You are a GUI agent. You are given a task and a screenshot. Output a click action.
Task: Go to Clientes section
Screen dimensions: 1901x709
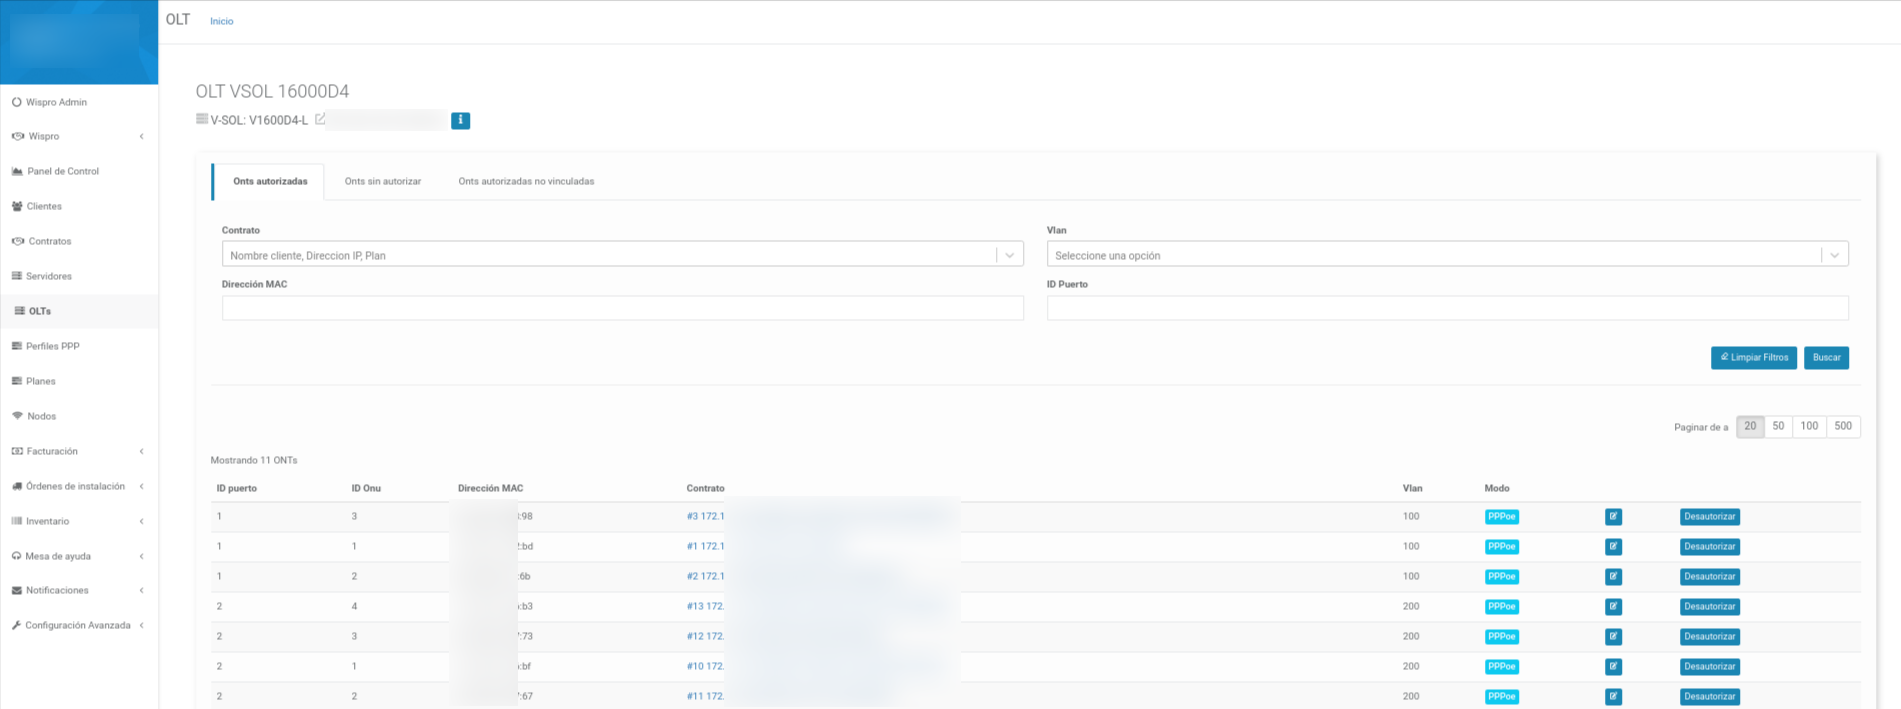point(44,206)
